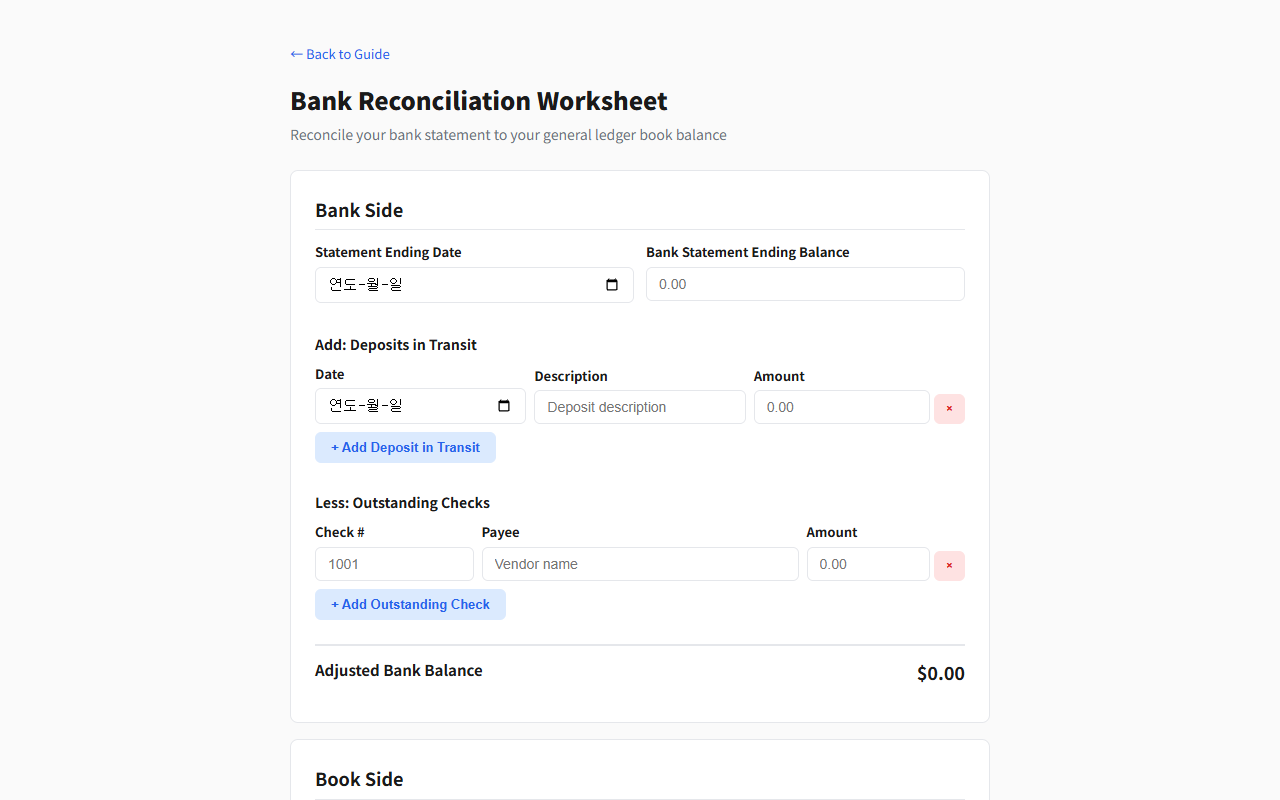Click Add Deposit in Transit

tap(405, 447)
